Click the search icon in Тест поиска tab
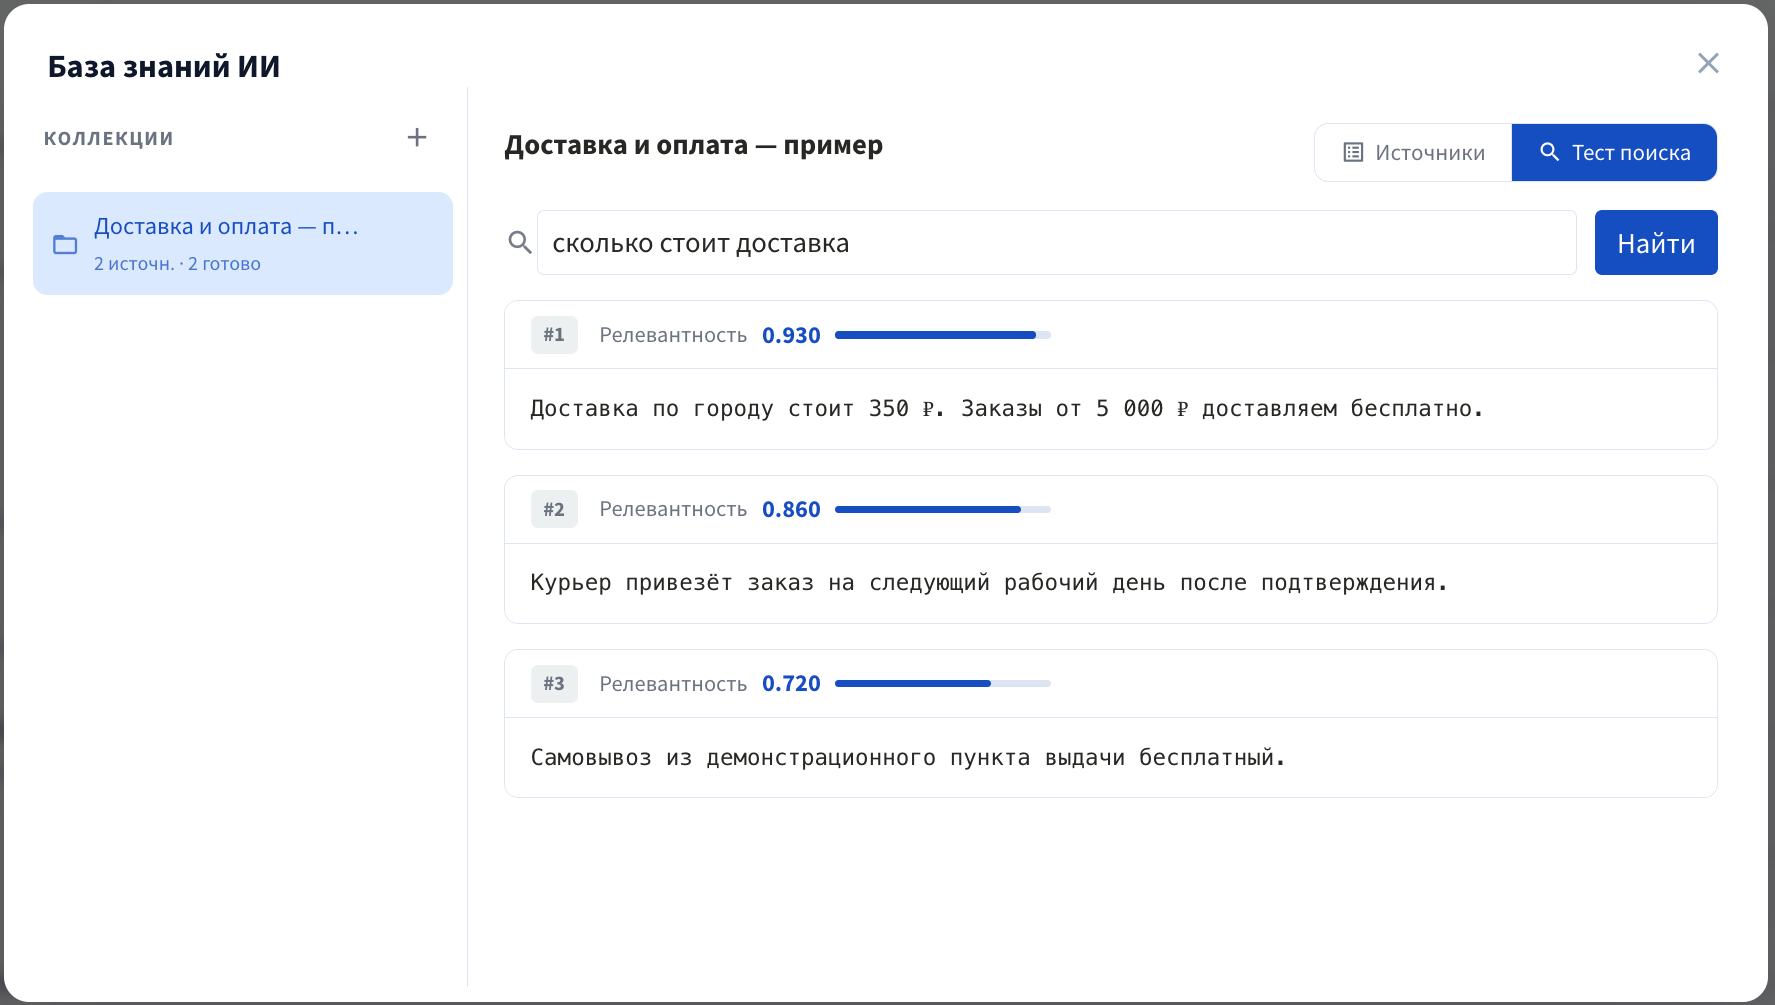 click(1549, 152)
